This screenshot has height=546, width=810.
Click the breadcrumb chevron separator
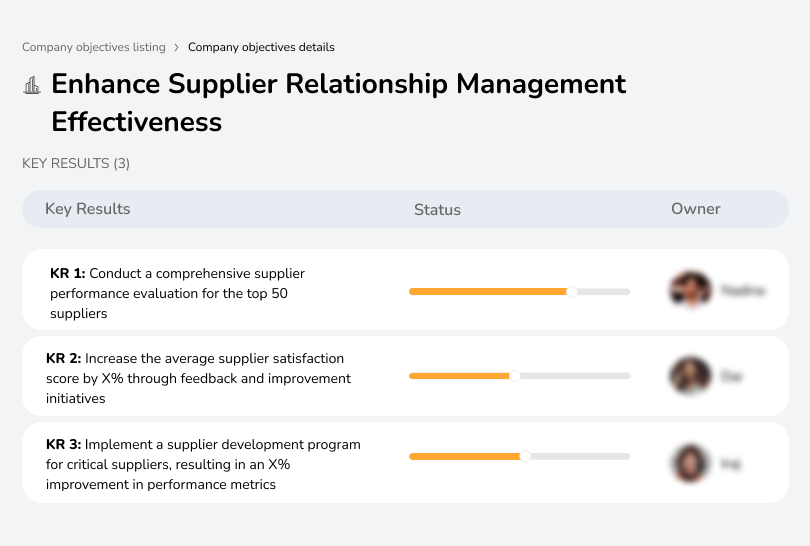177,48
